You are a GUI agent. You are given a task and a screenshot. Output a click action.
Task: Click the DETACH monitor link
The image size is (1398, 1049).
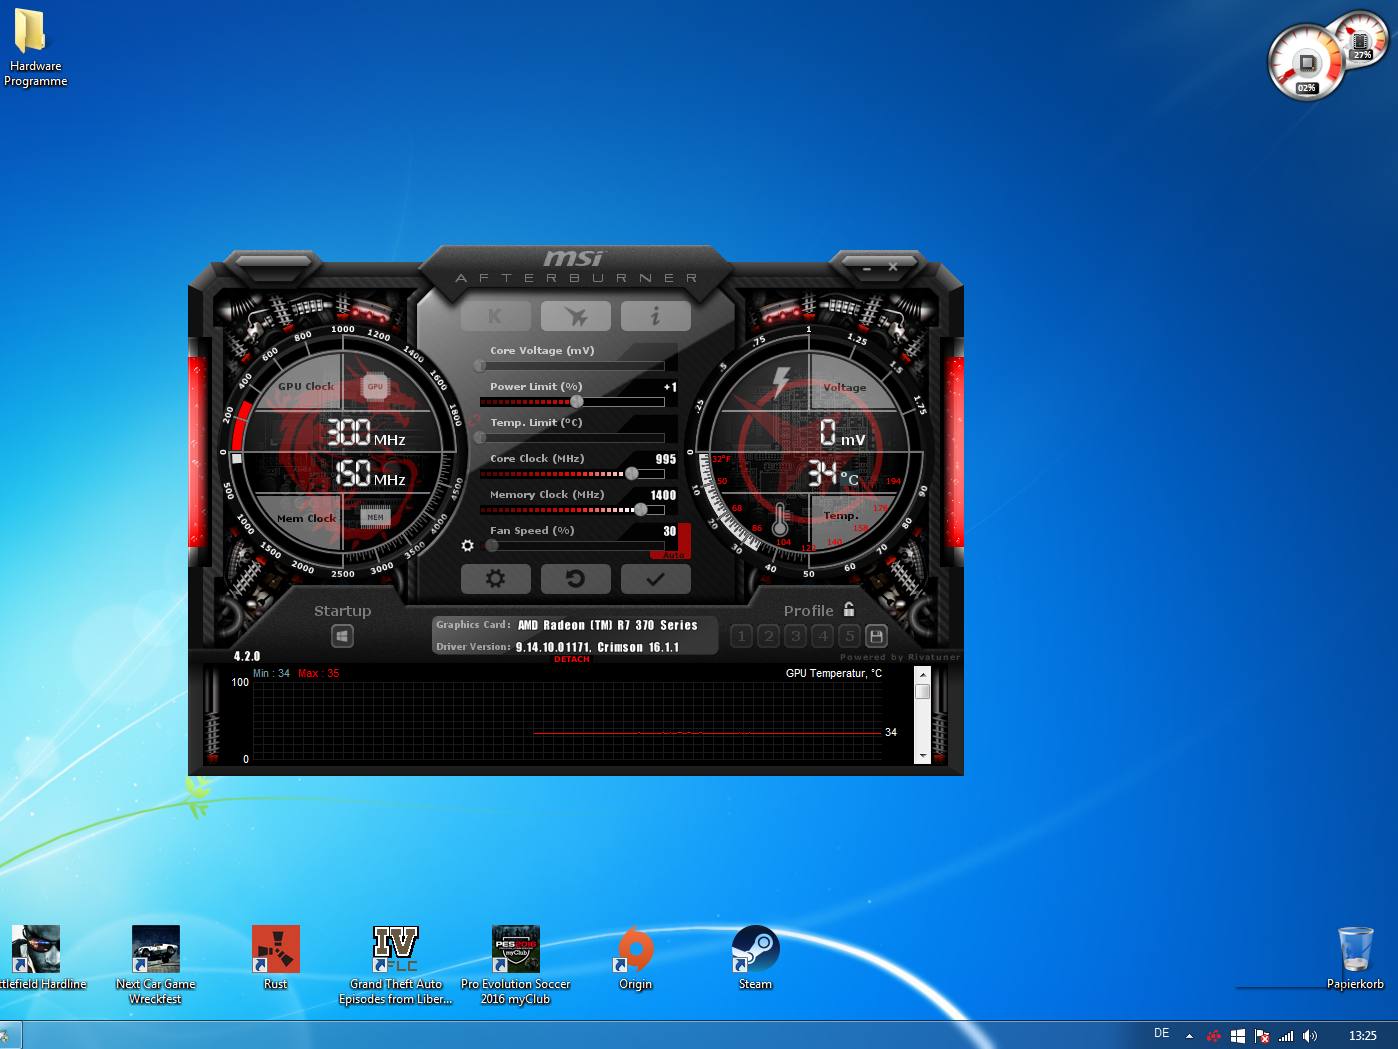click(x=572, y=659)
